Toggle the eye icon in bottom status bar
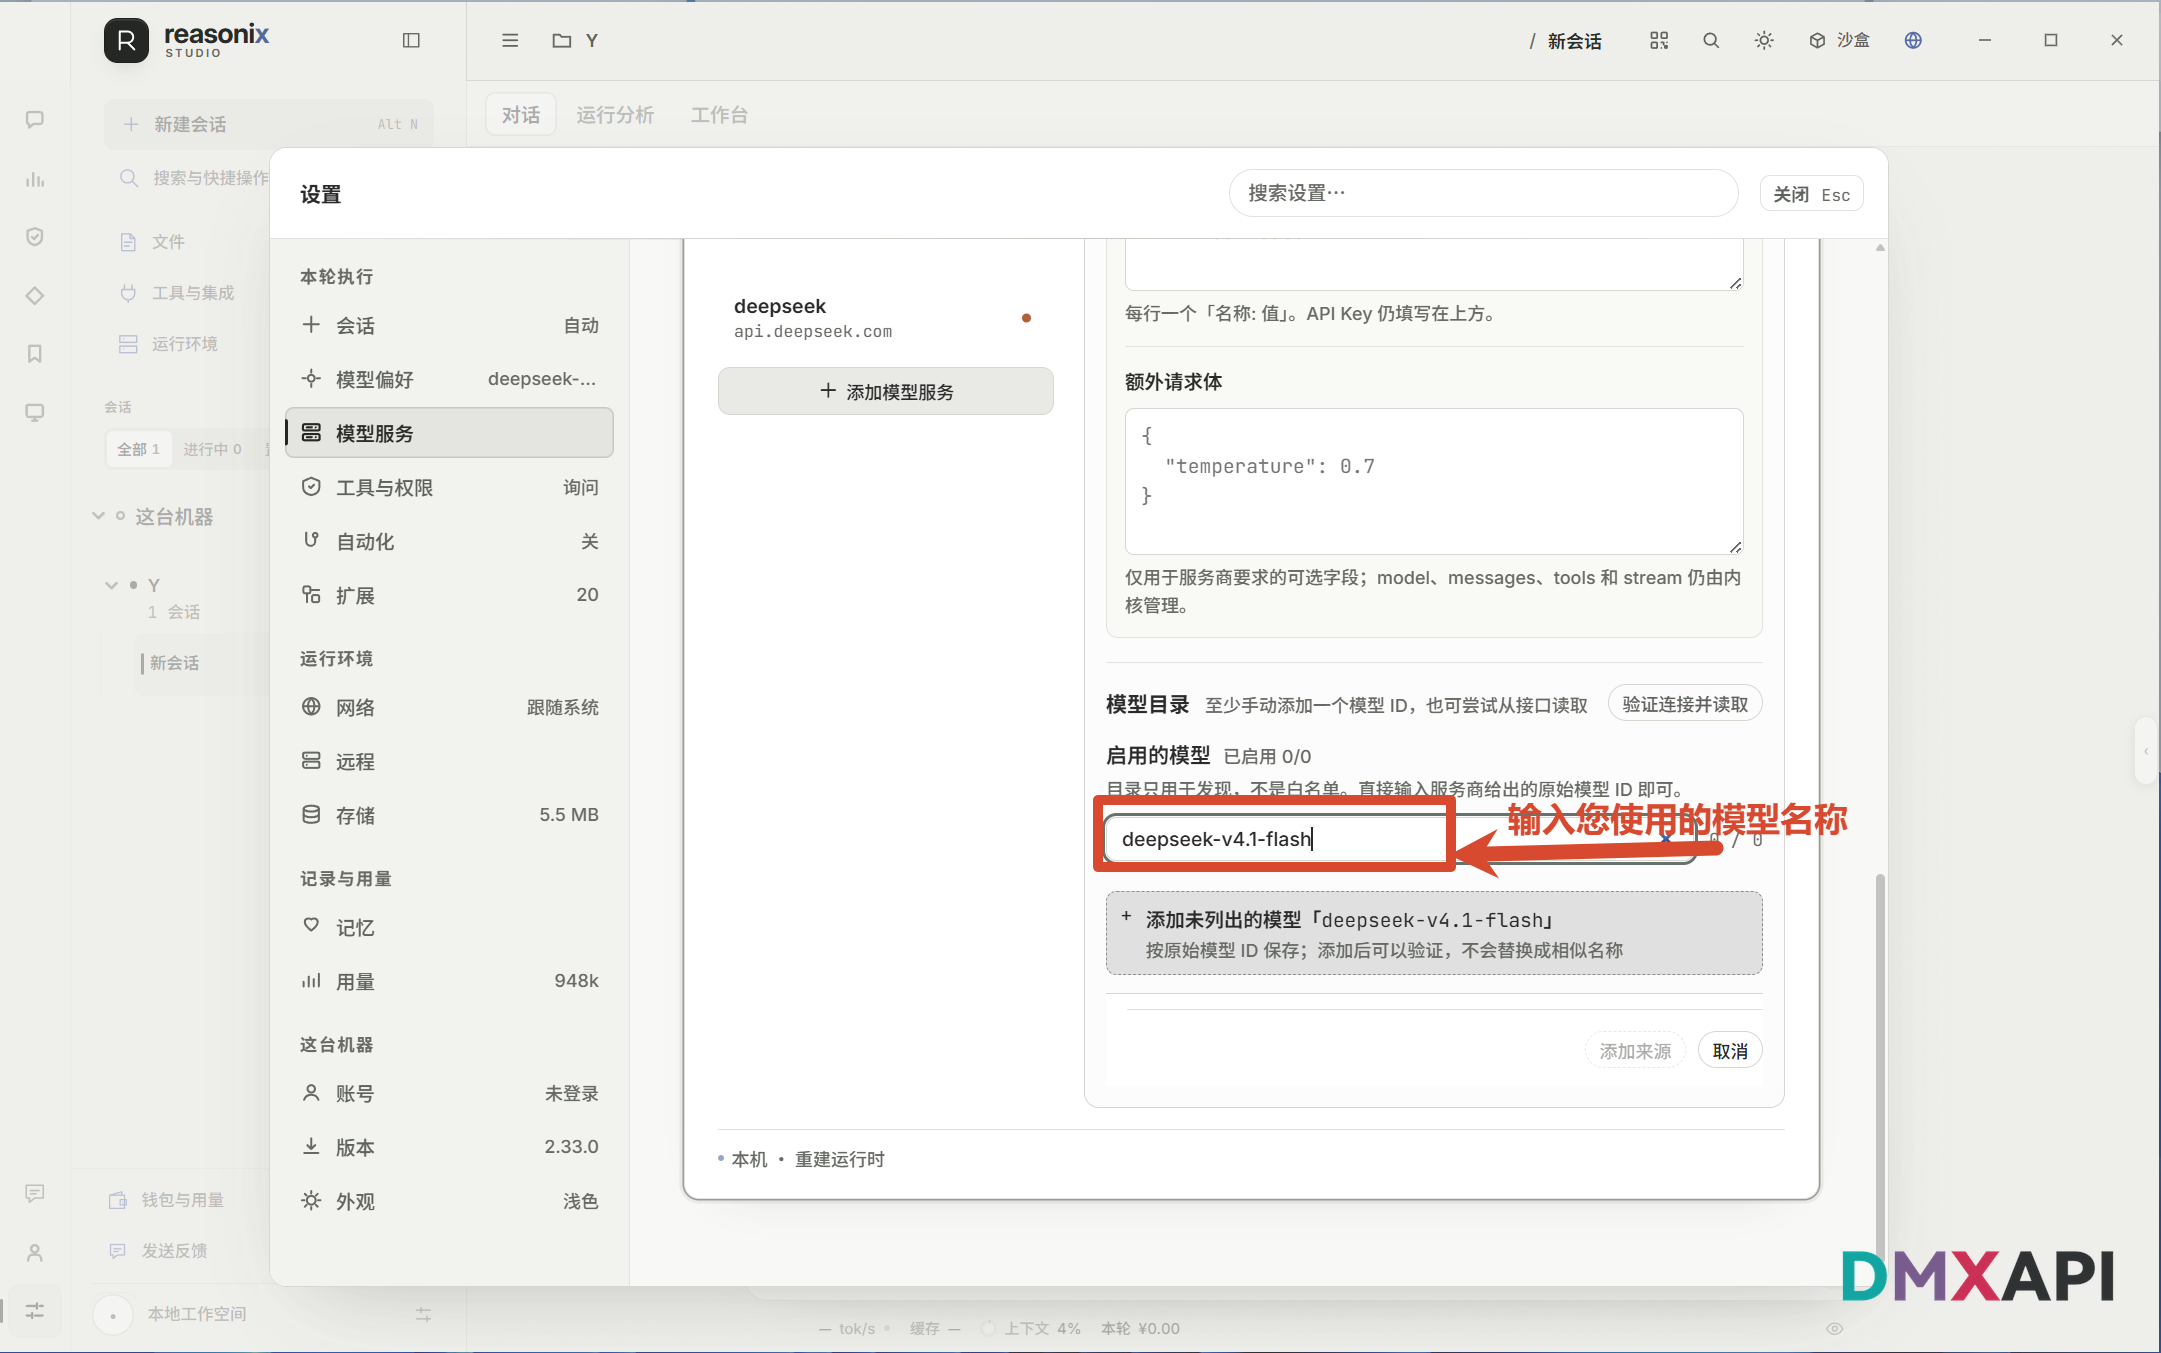Viewport: 2161px width, 1353px height. pos(1834,1328)
